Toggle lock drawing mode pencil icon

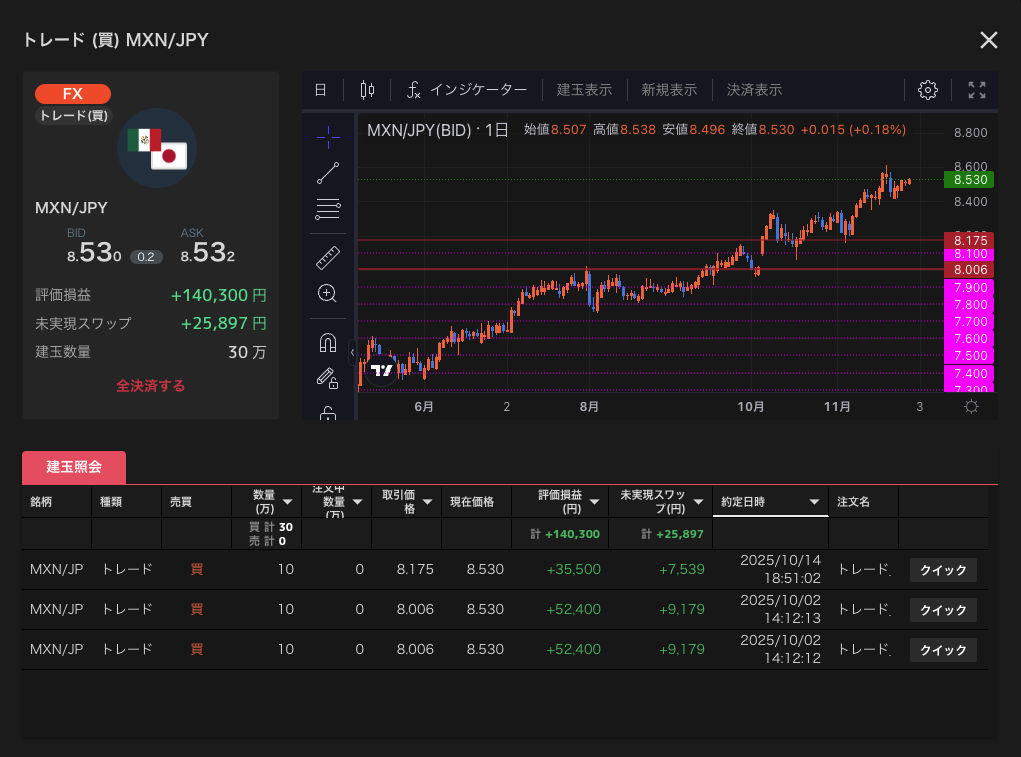[327, 378]
